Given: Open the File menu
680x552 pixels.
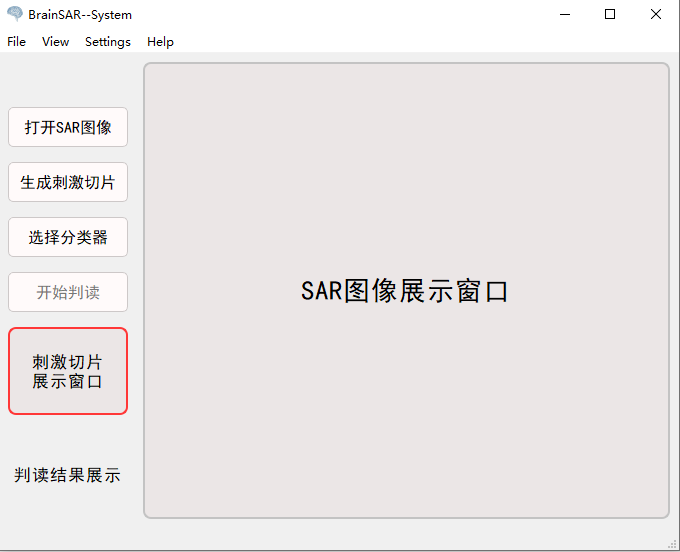Looking at the screenshot, I should click(16, 42).
